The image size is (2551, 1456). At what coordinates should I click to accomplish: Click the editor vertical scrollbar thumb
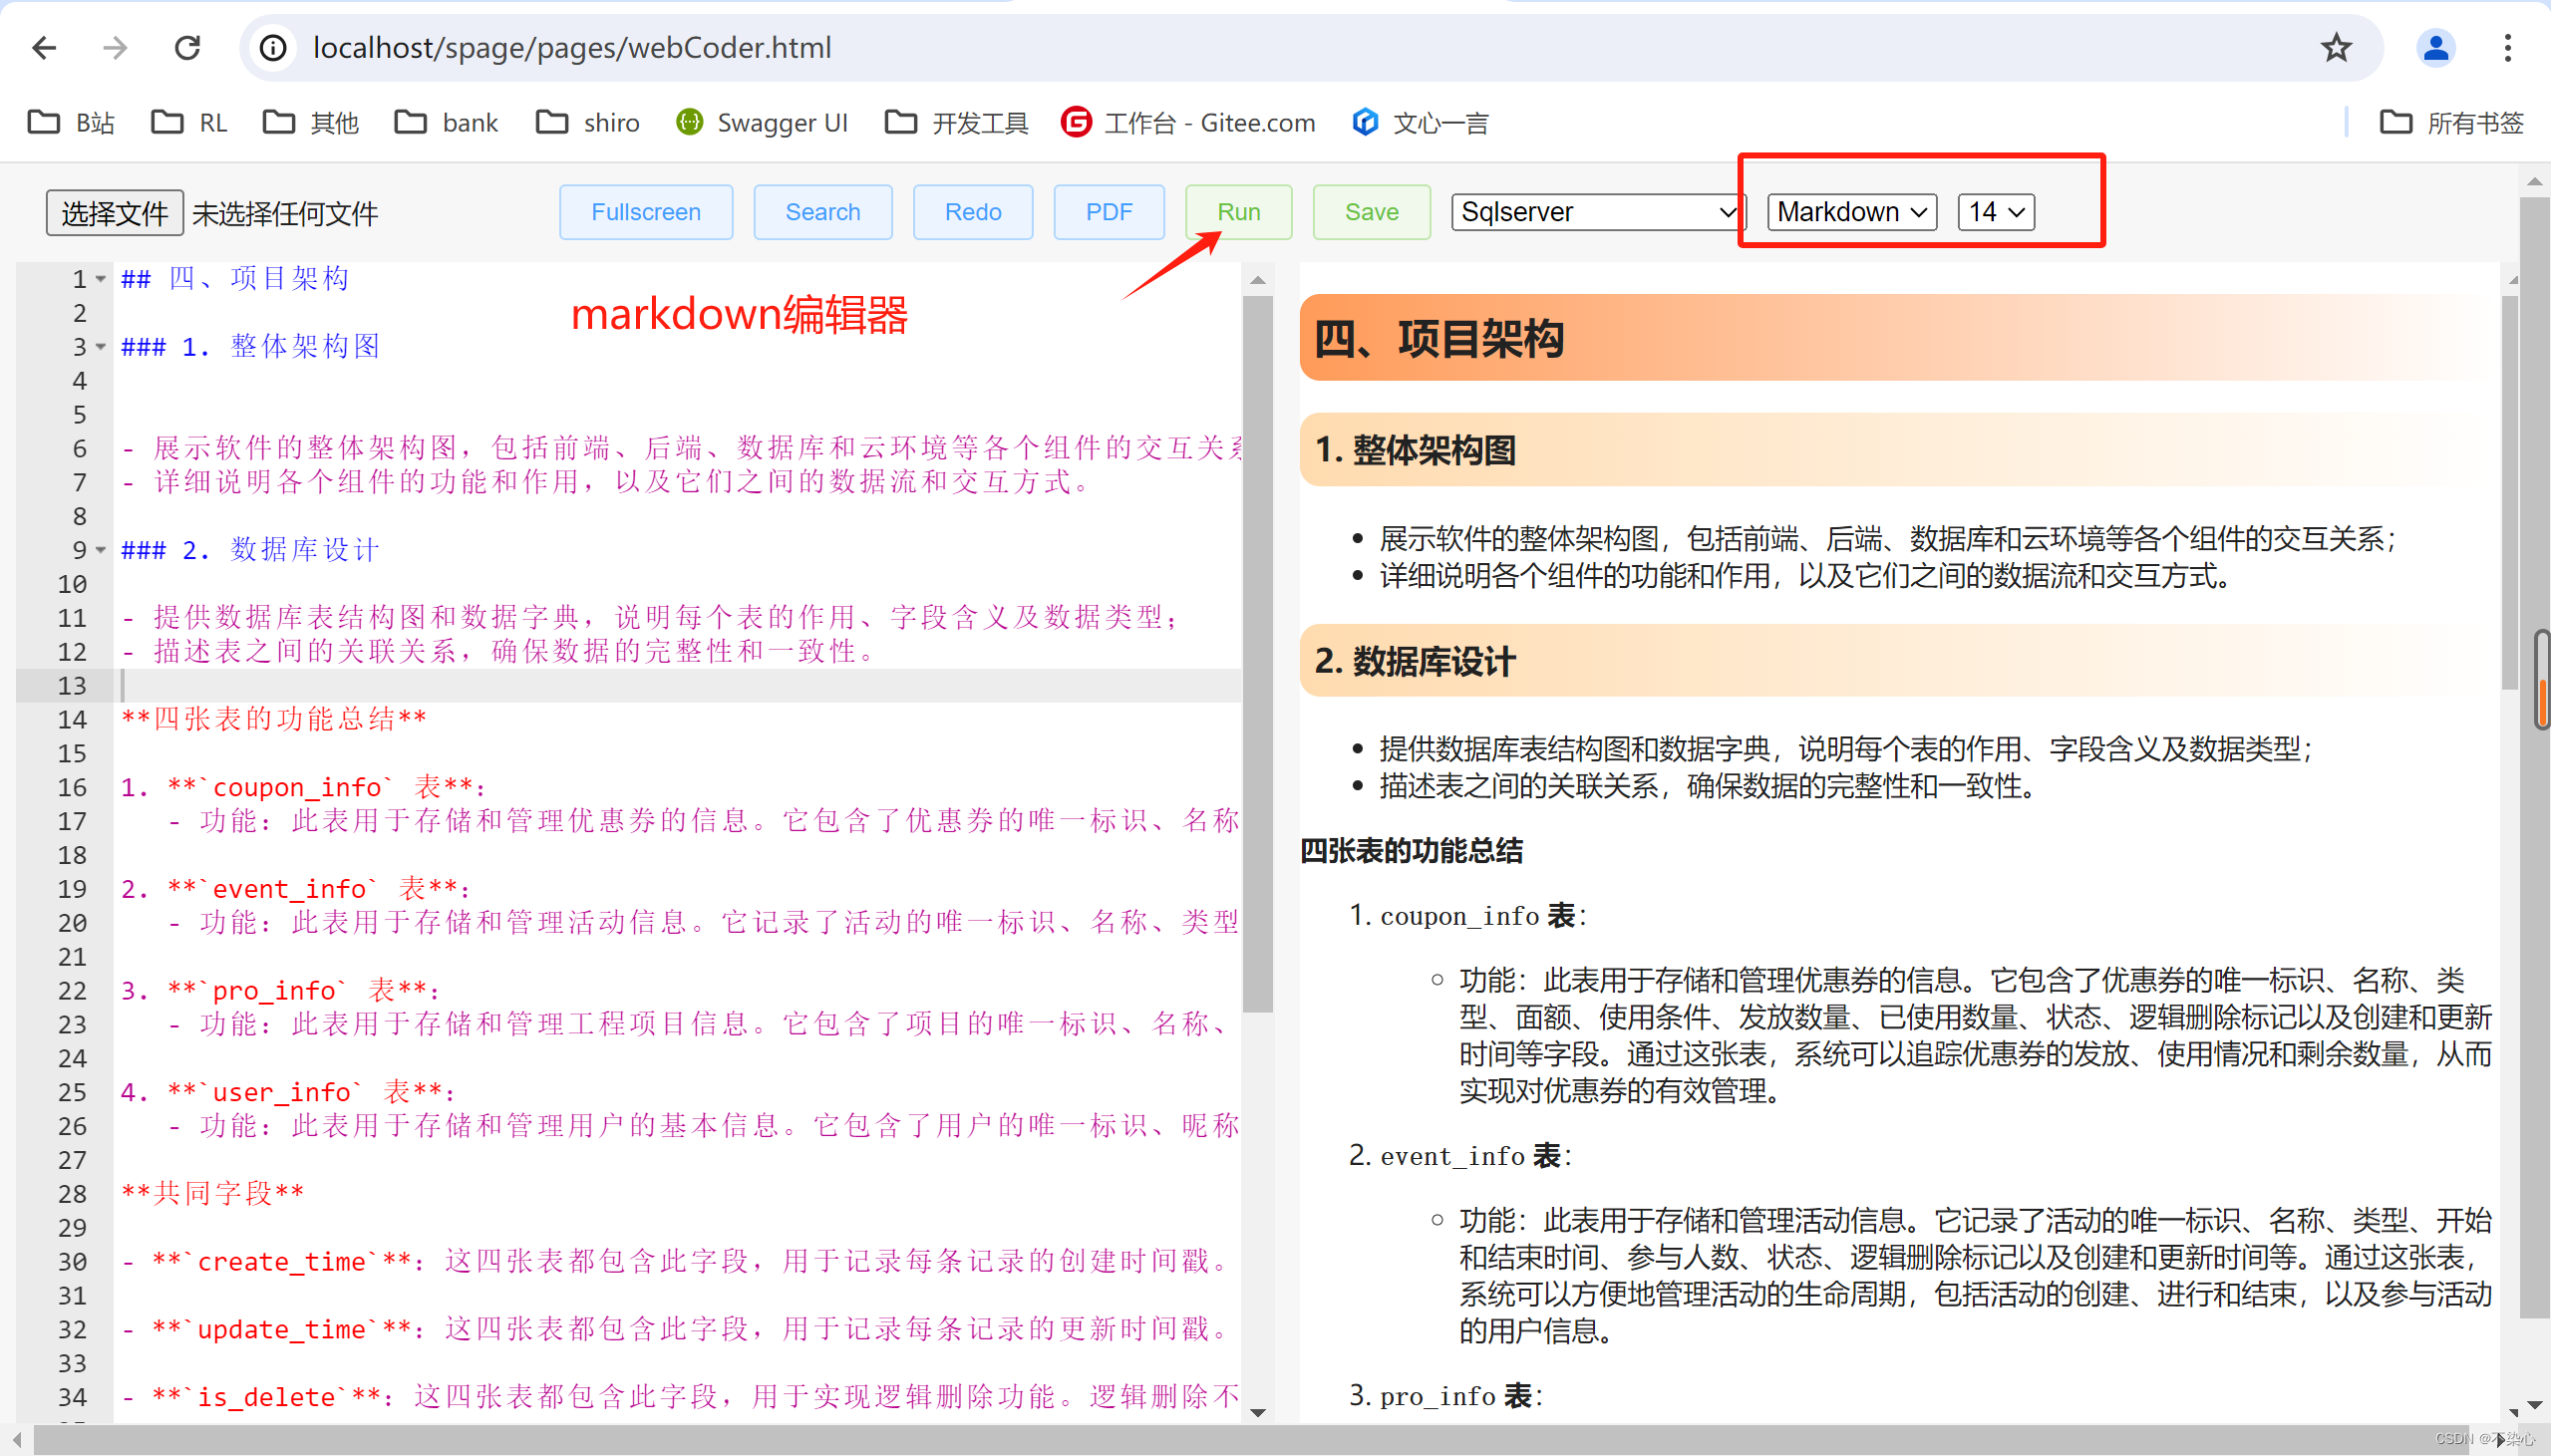click(x=1257, y=655)
